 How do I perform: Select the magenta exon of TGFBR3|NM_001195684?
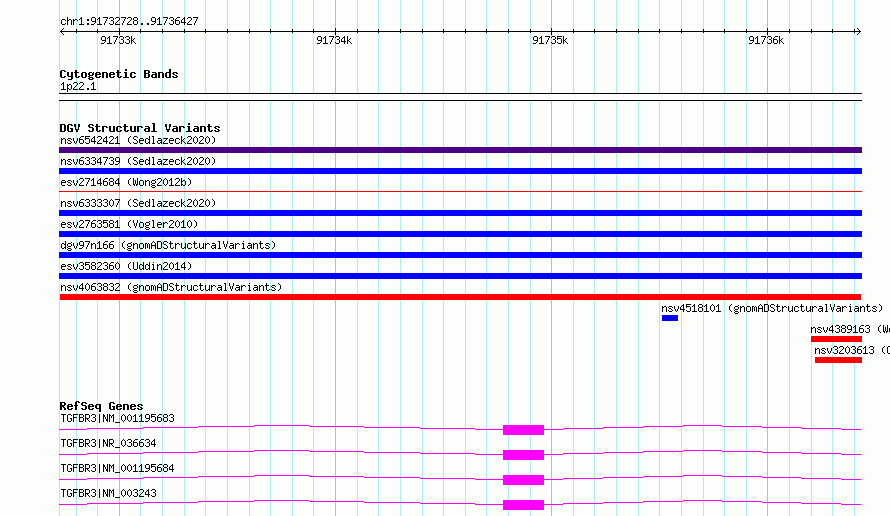coord(523,480)
